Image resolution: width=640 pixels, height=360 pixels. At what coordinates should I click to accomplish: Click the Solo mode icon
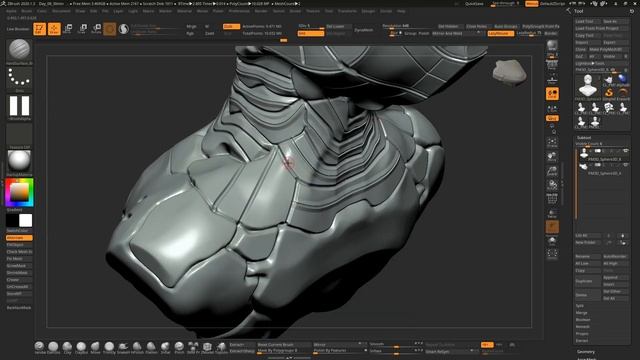(x=552, y=240)
